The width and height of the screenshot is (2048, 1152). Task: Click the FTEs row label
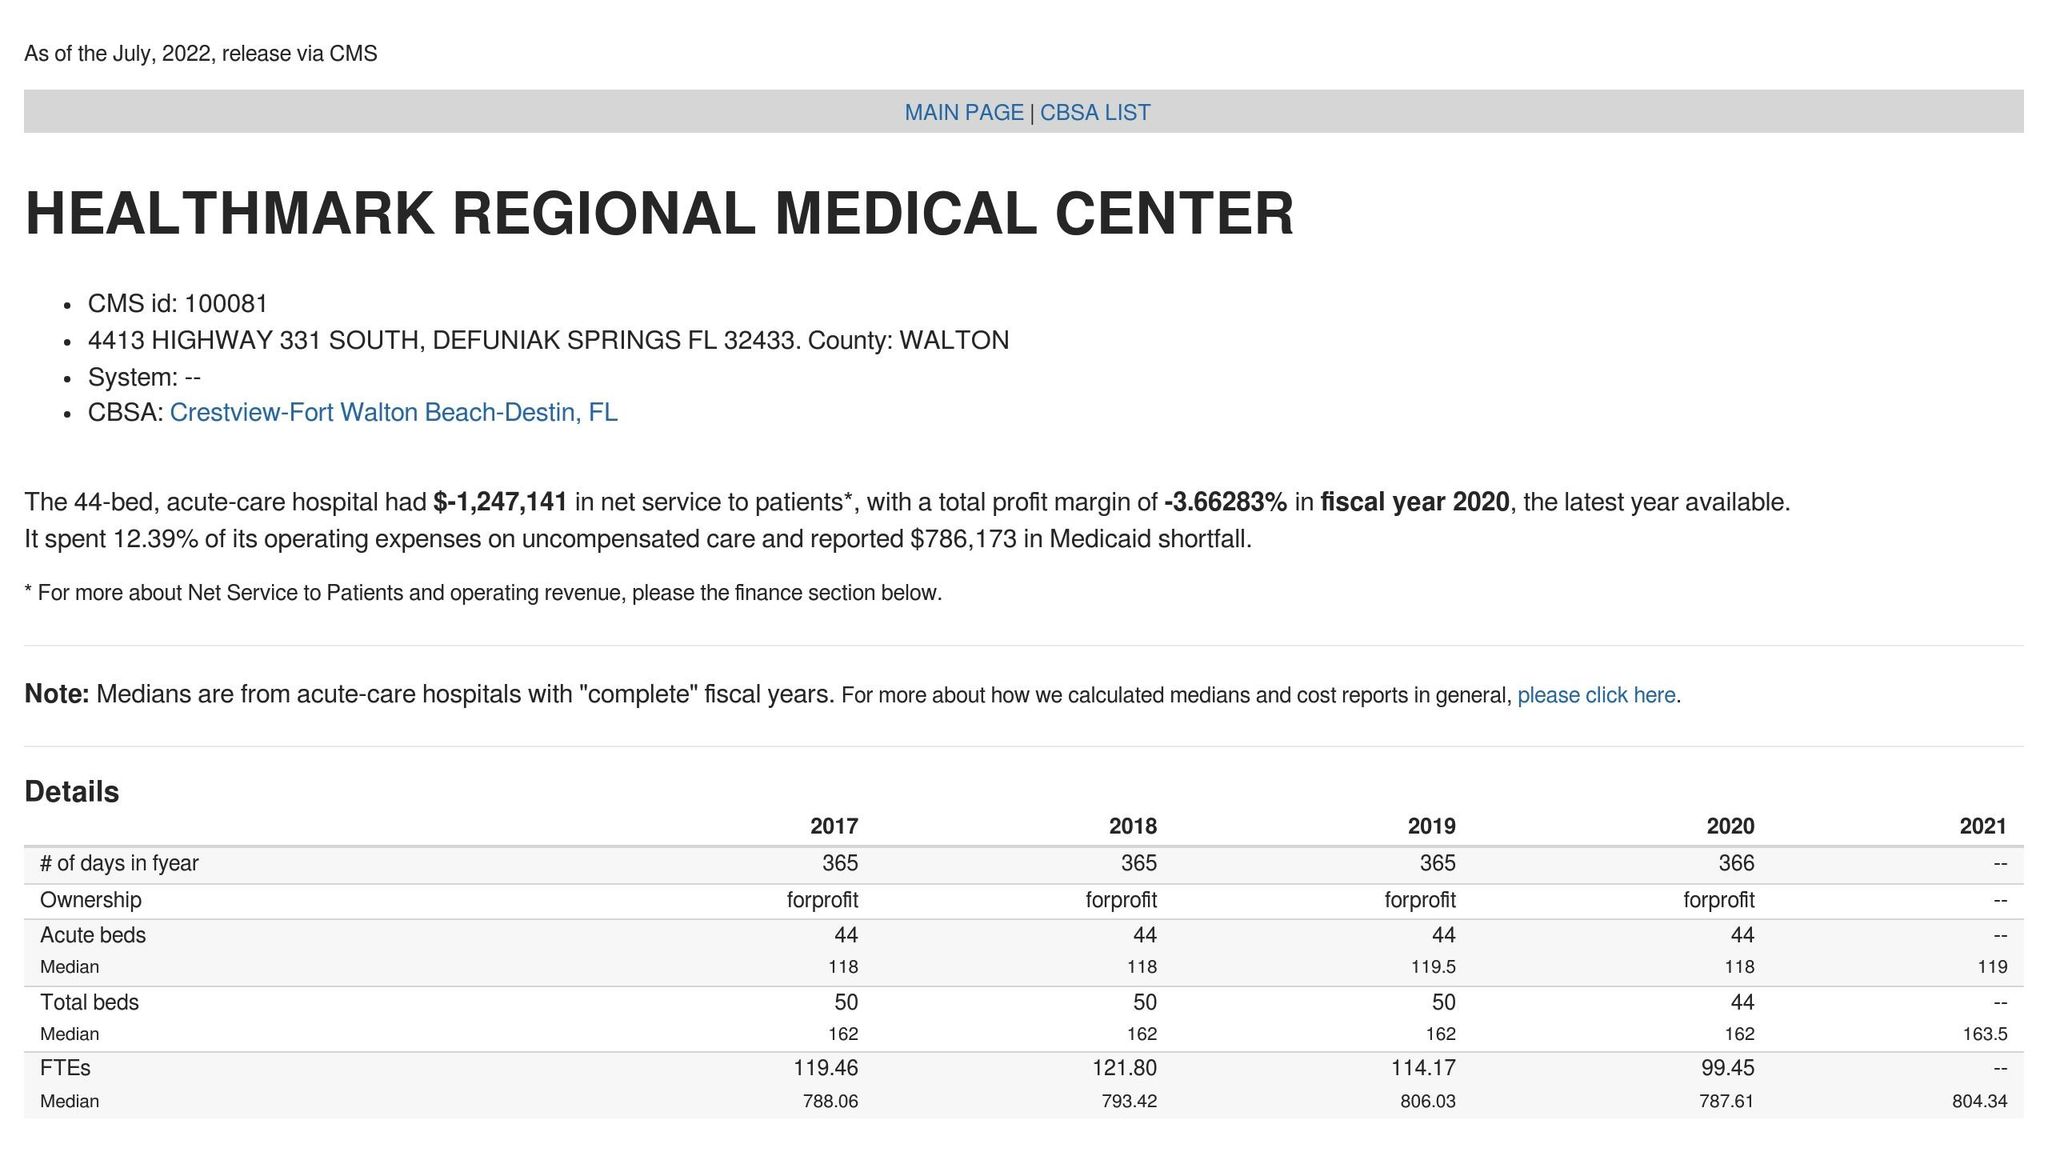64,1067
